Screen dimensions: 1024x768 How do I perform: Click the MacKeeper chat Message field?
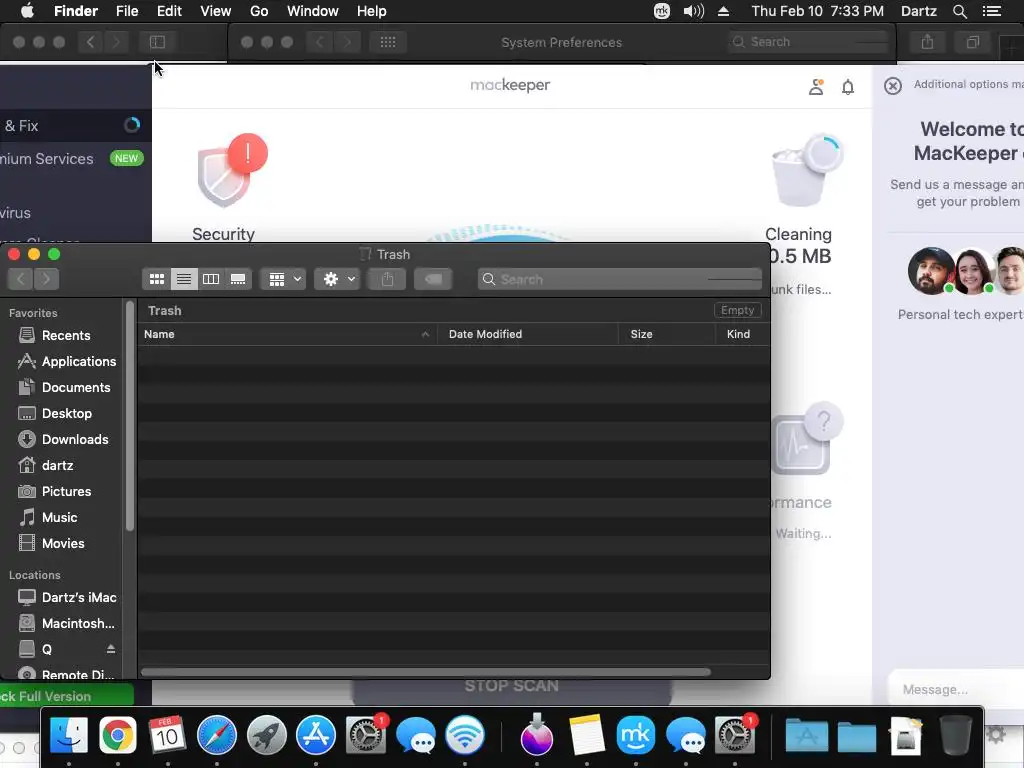[956, 690]
